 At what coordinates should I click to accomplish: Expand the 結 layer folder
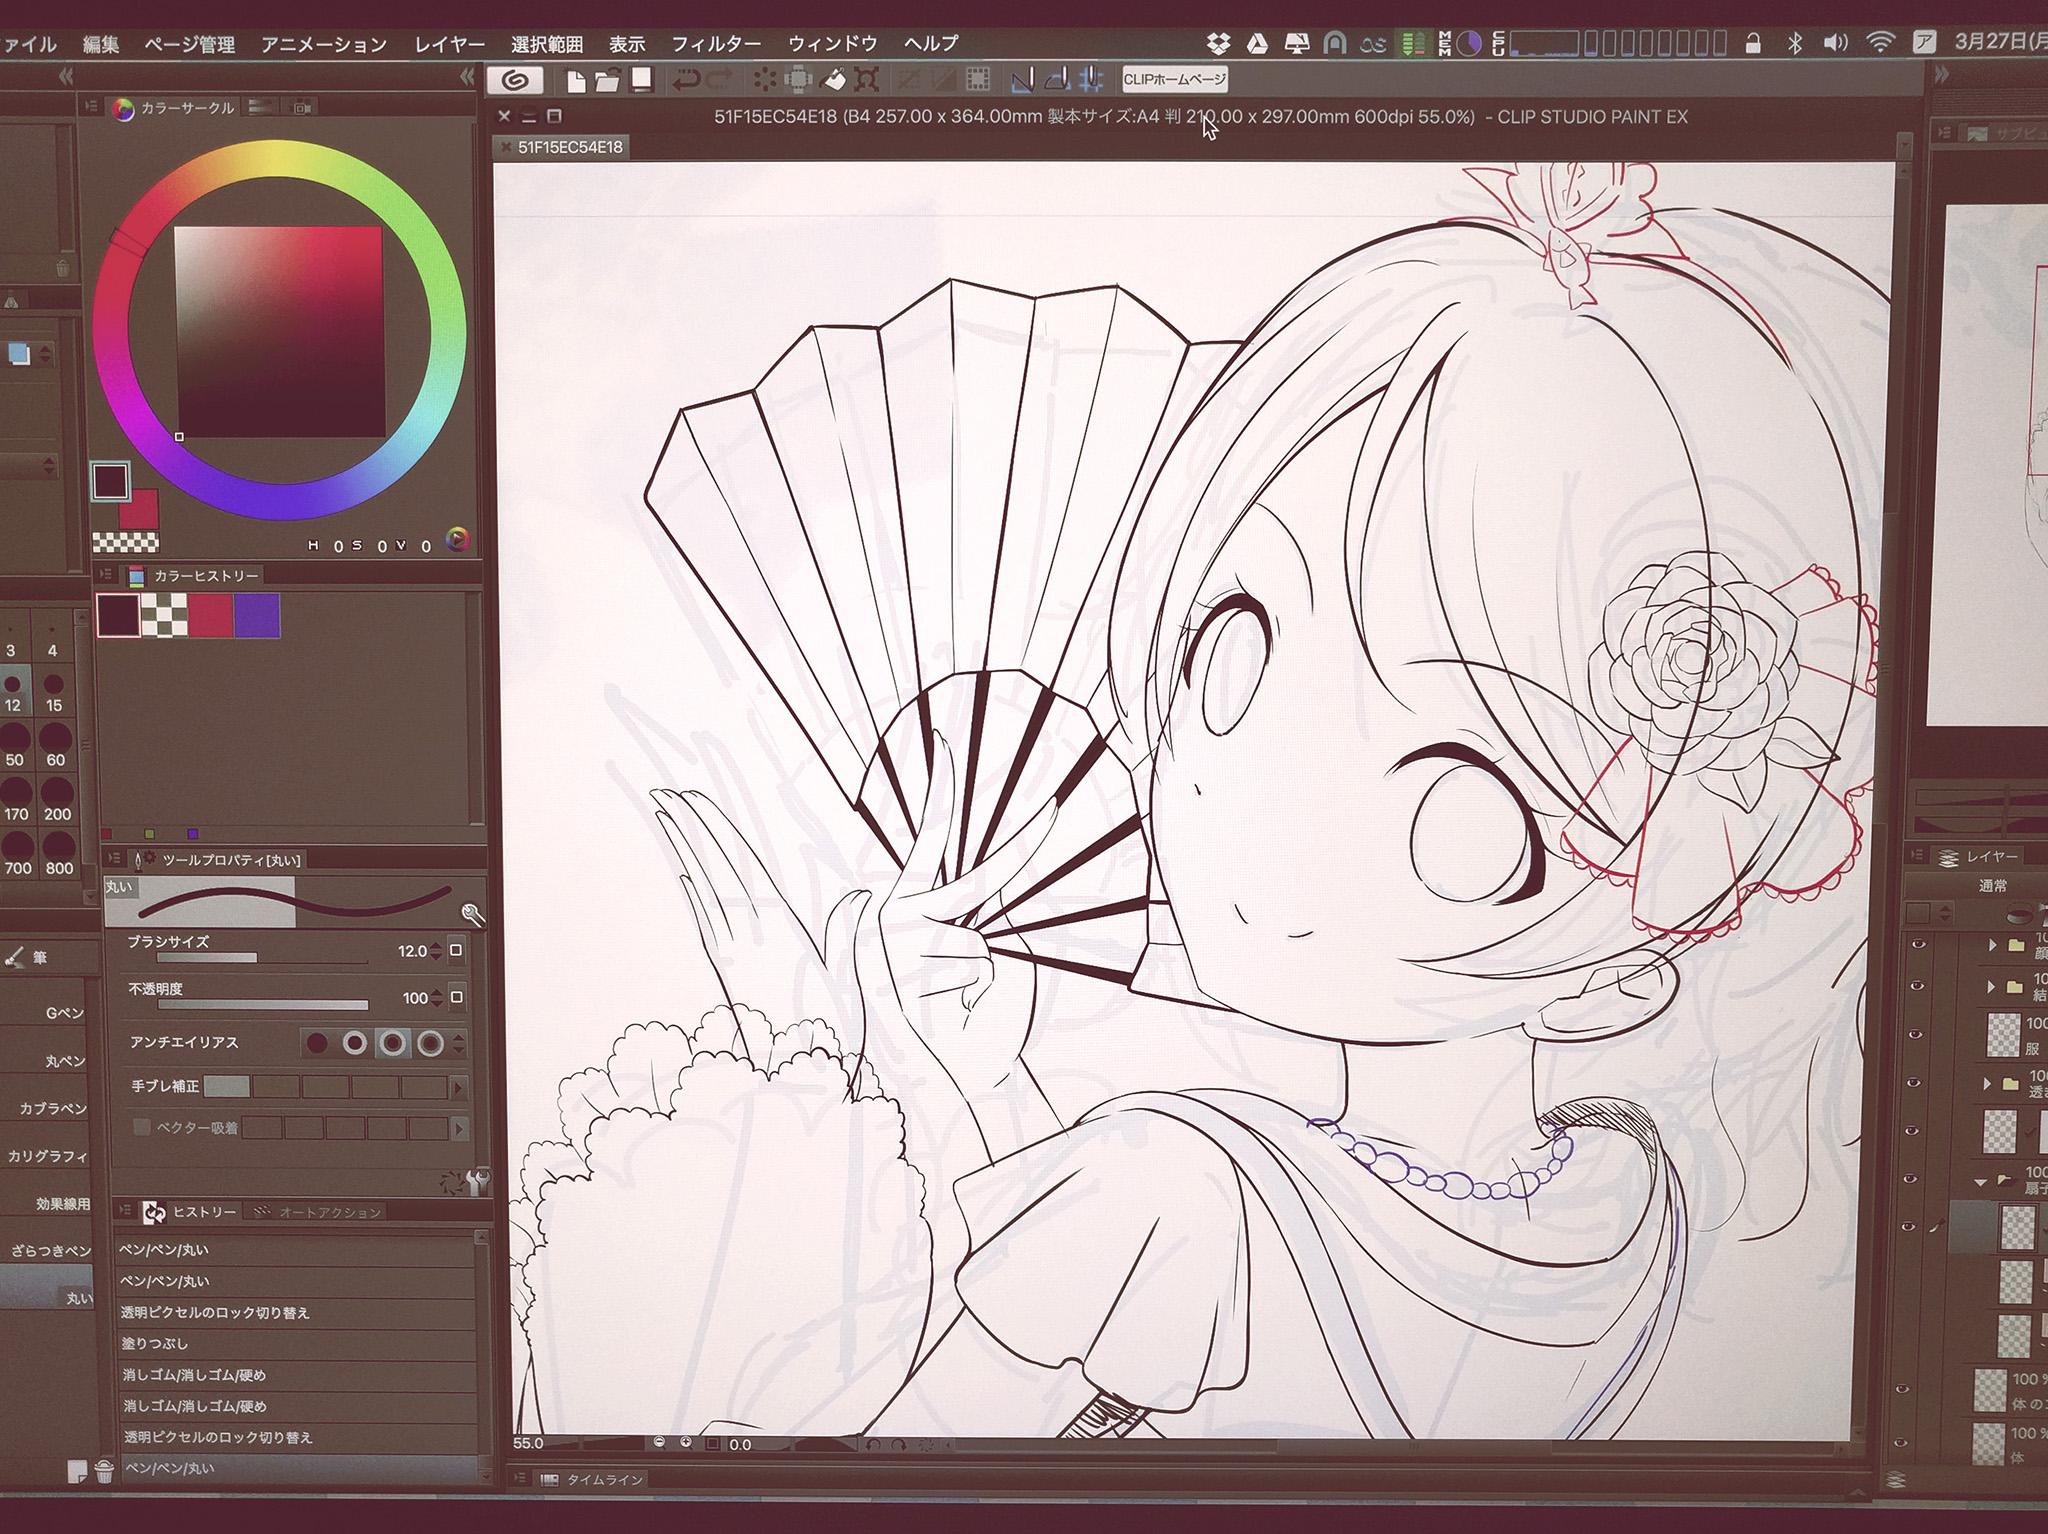click(x=1993, y=987)
